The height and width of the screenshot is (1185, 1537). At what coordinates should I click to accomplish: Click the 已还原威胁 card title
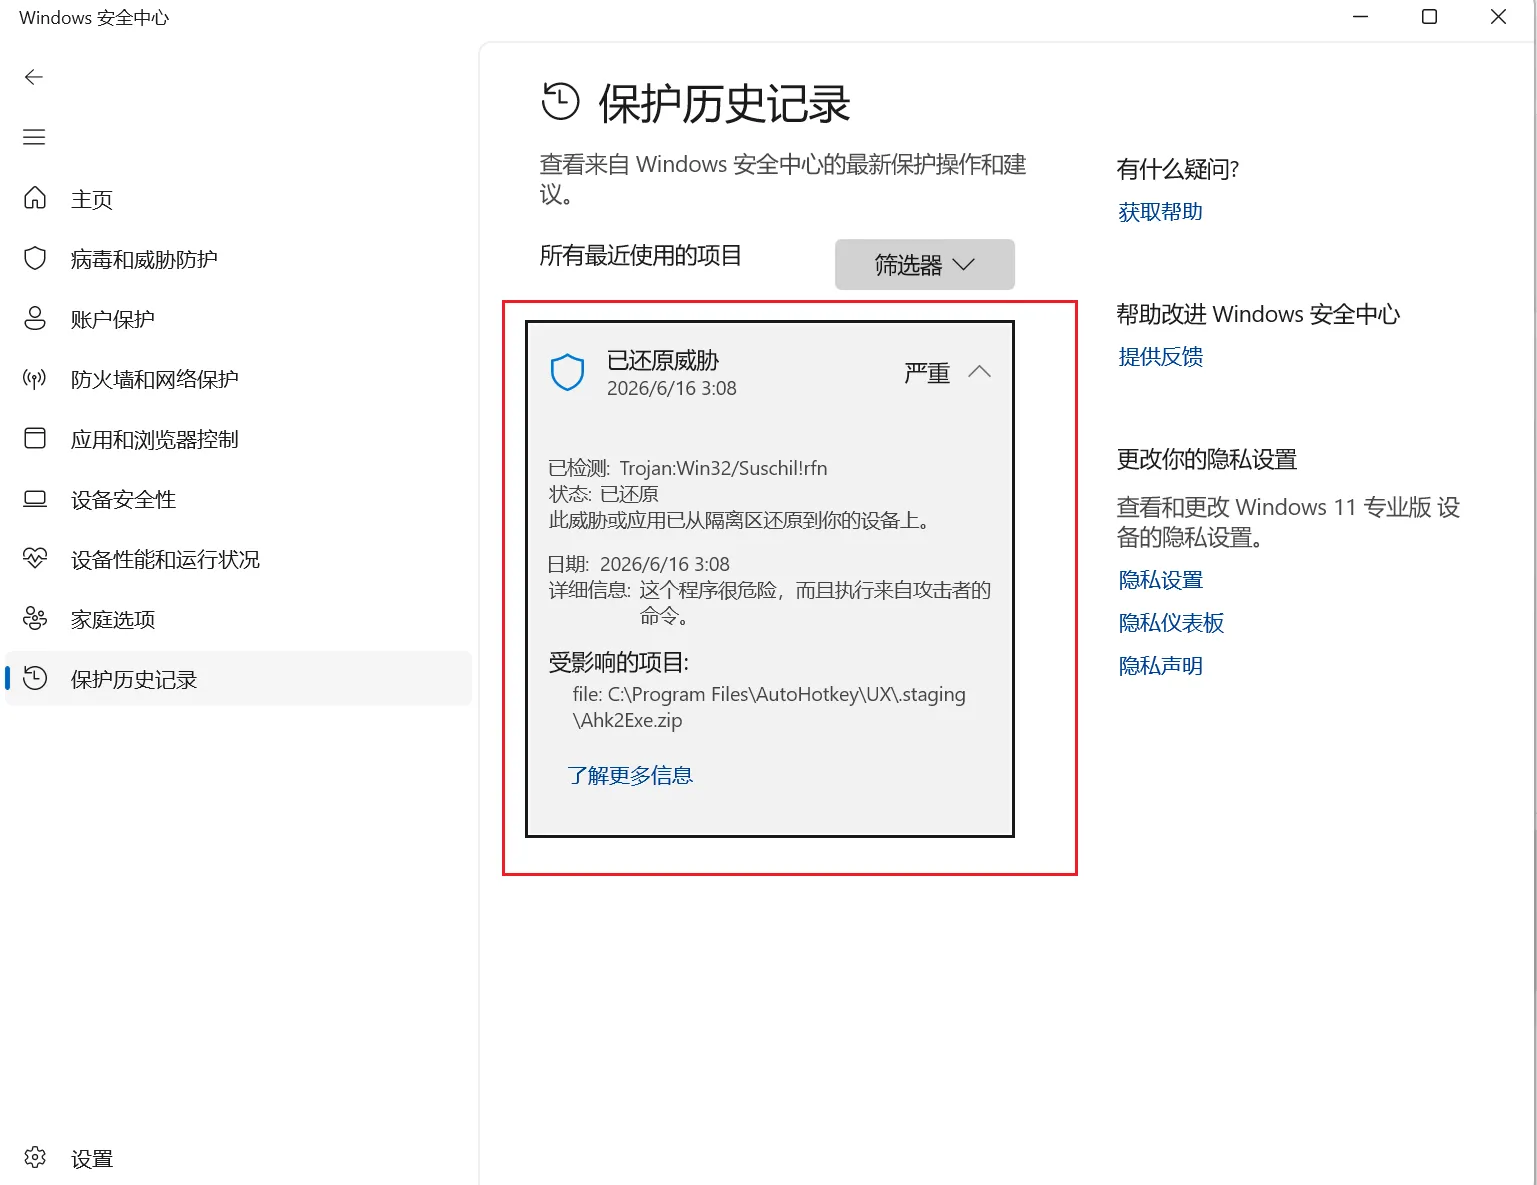click(663, 360)
